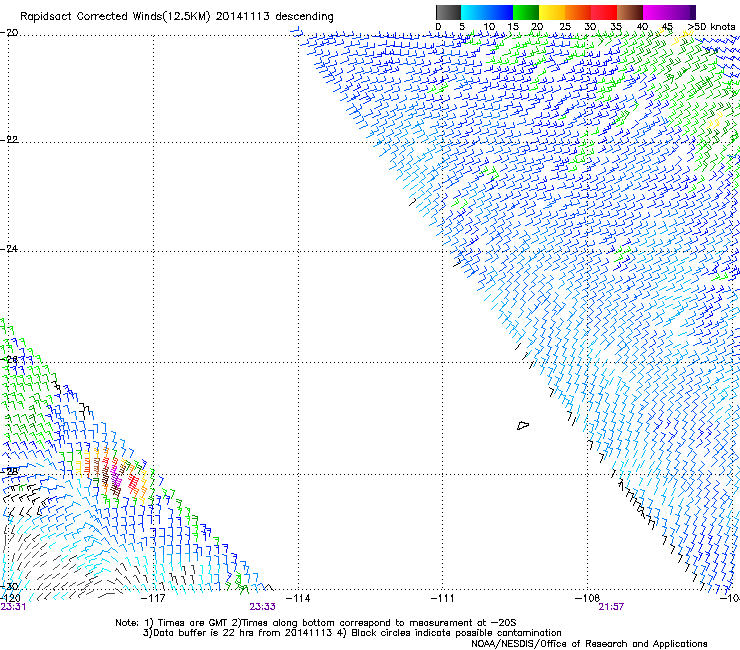
Task: Click the purple '23:31' swath time label
Action: pos(13,607)
